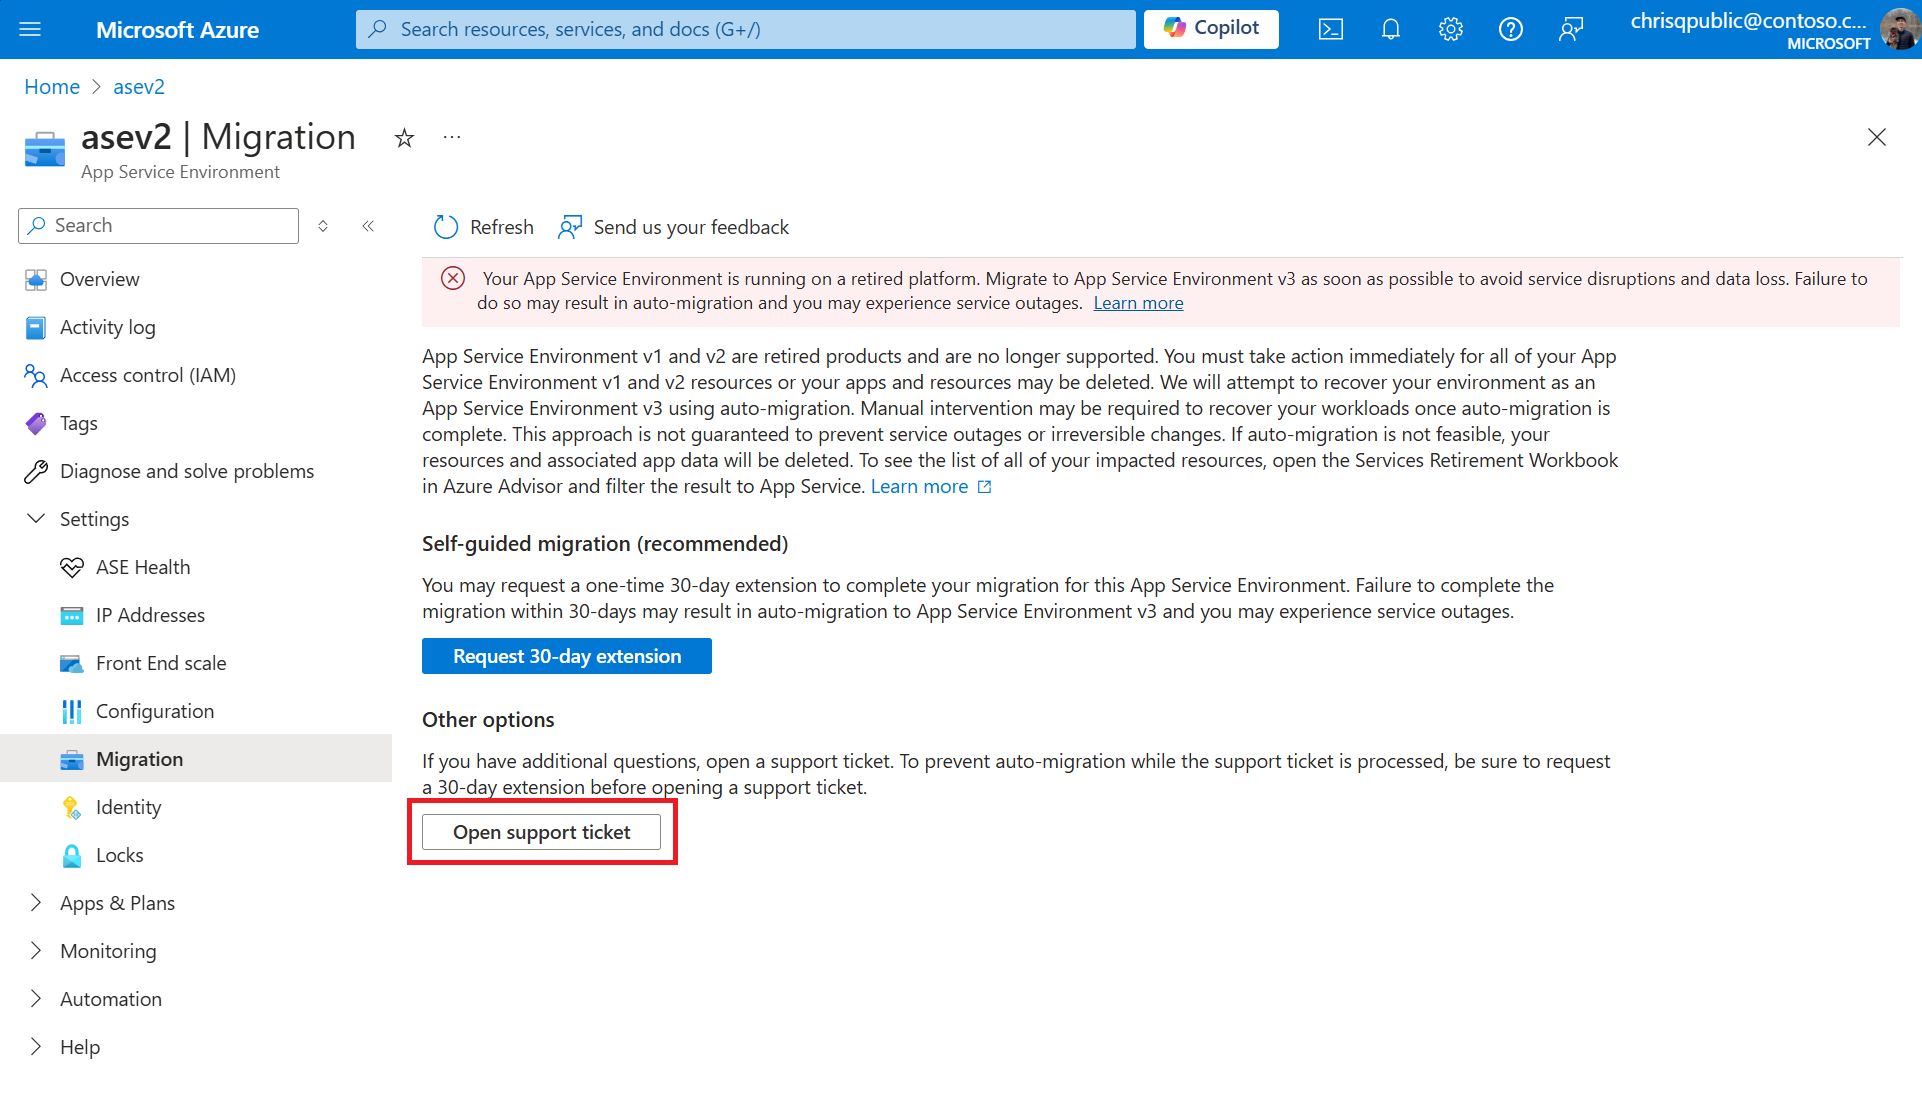Click the Identity icon in sidebar
1922x1096 pixels.
(73, 807)
